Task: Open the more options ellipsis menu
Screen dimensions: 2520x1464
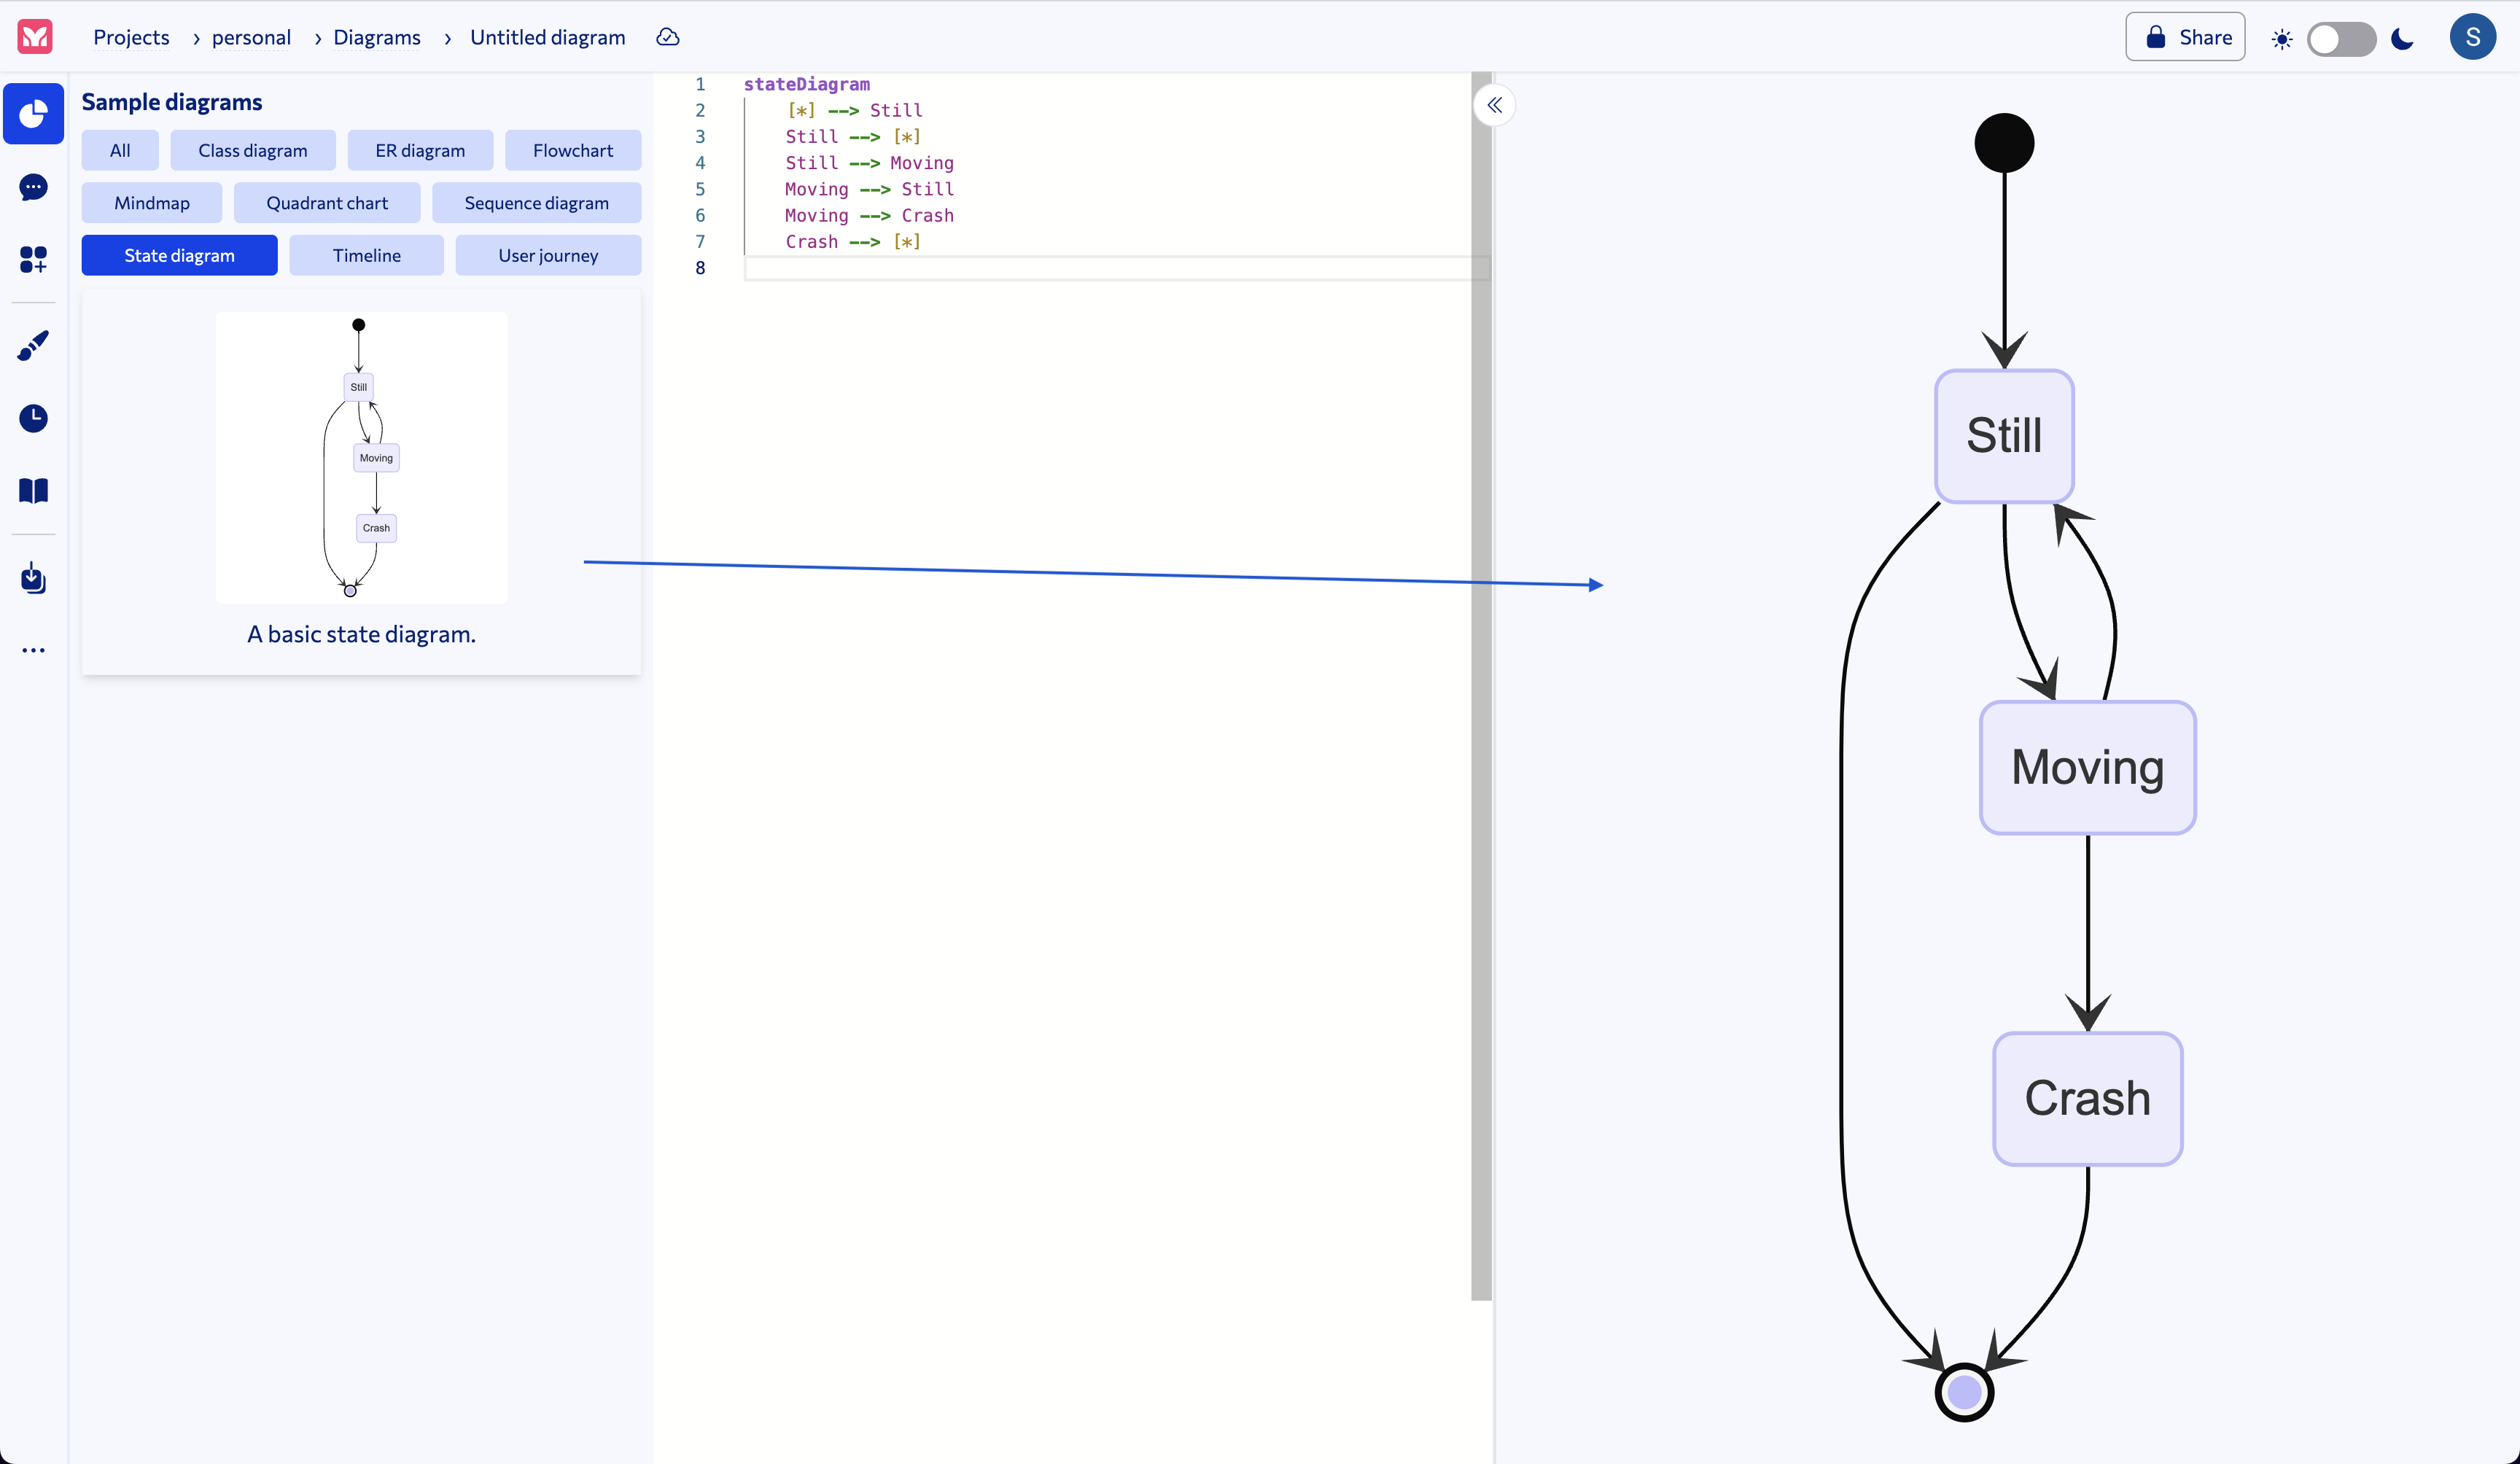Action: [x=33, y=650]
